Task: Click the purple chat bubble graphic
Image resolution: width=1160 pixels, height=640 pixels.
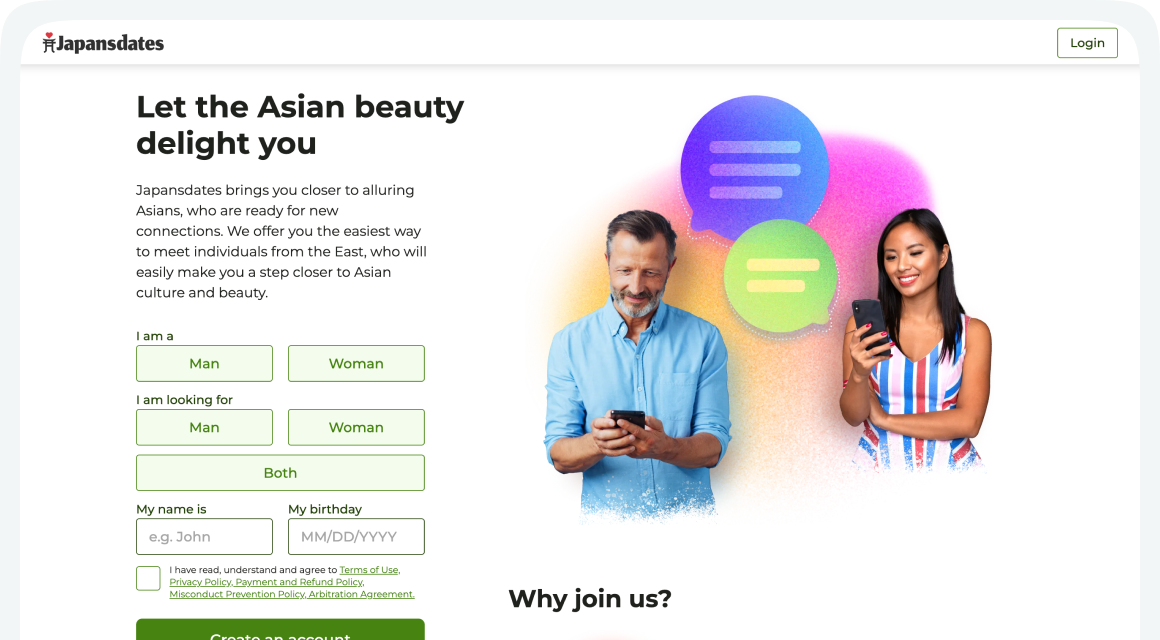Action: pos(754,167)
